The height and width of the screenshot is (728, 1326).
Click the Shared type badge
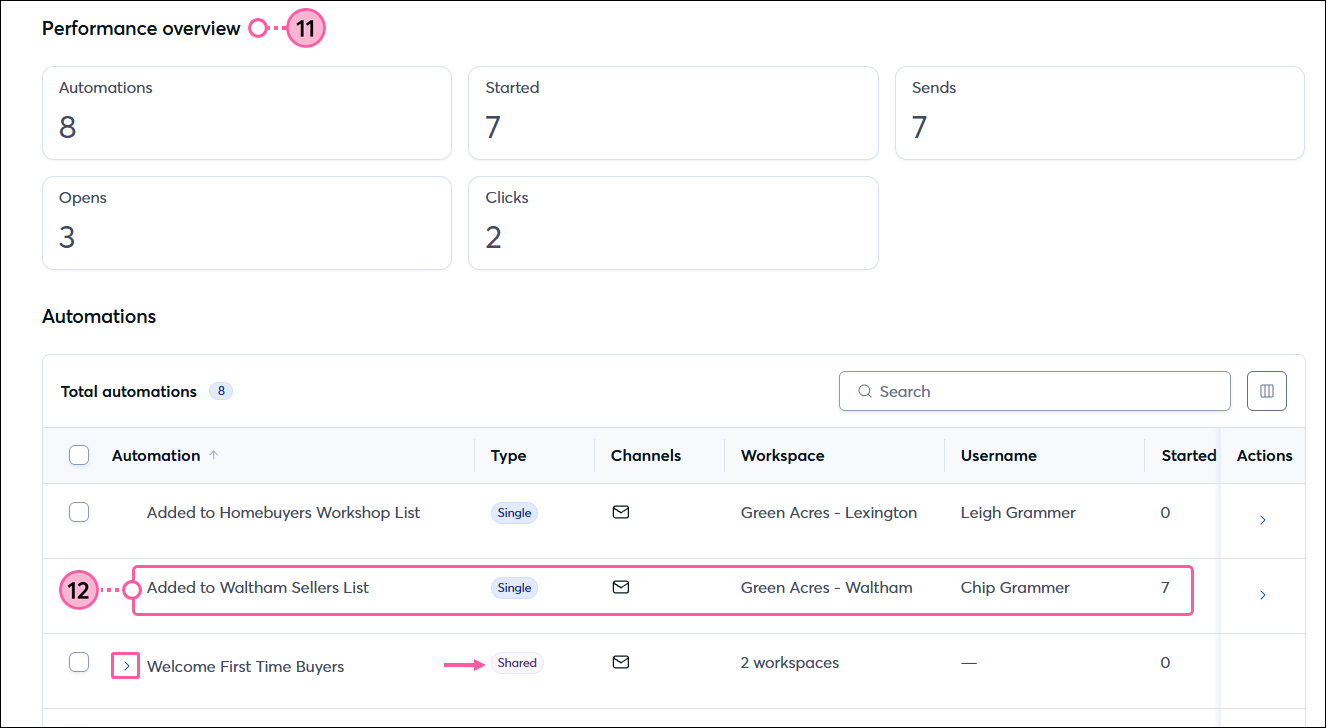pyautogui.click(x=517, y=663)
